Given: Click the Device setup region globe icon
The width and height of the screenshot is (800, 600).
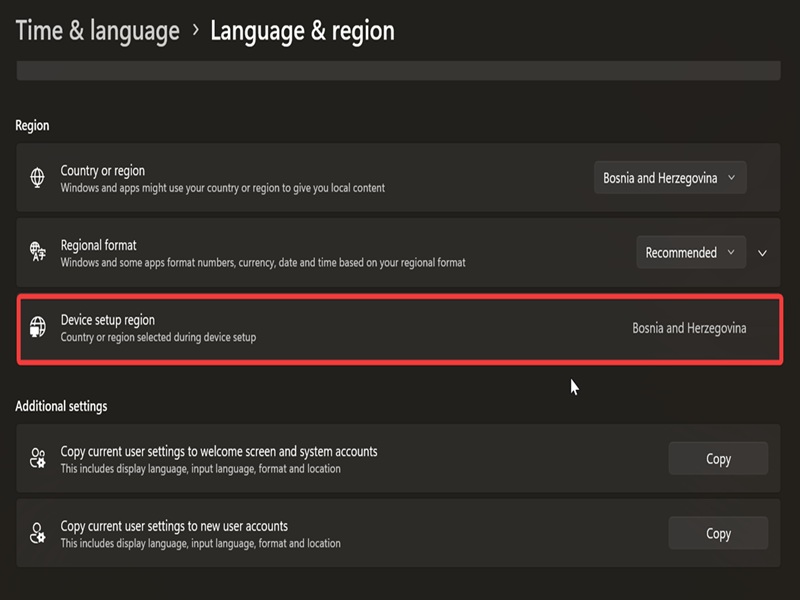Looking at the screenshot, I should [37, 327].
